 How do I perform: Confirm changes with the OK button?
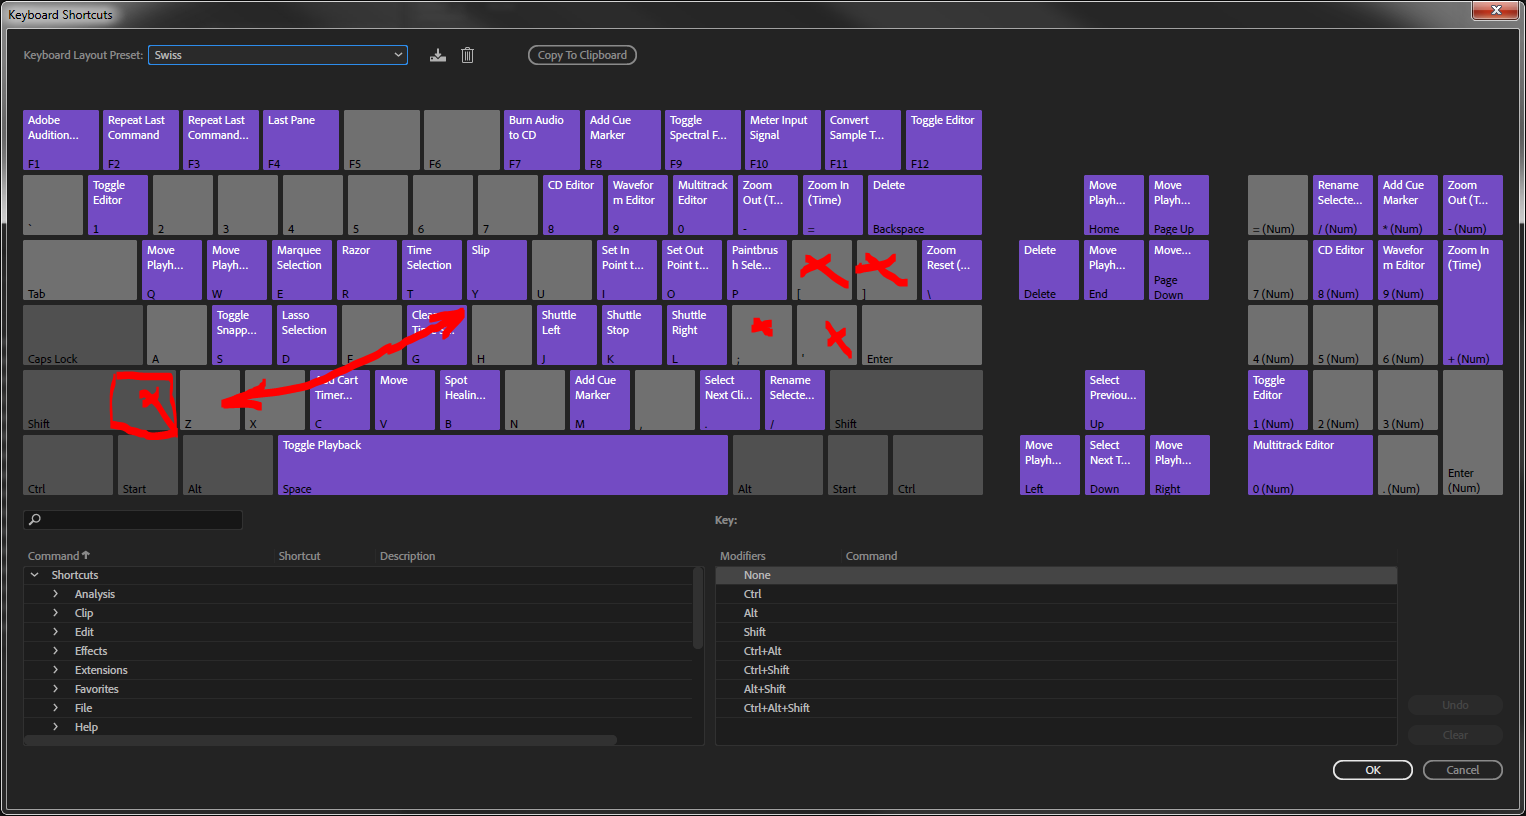click(1372, 769)
